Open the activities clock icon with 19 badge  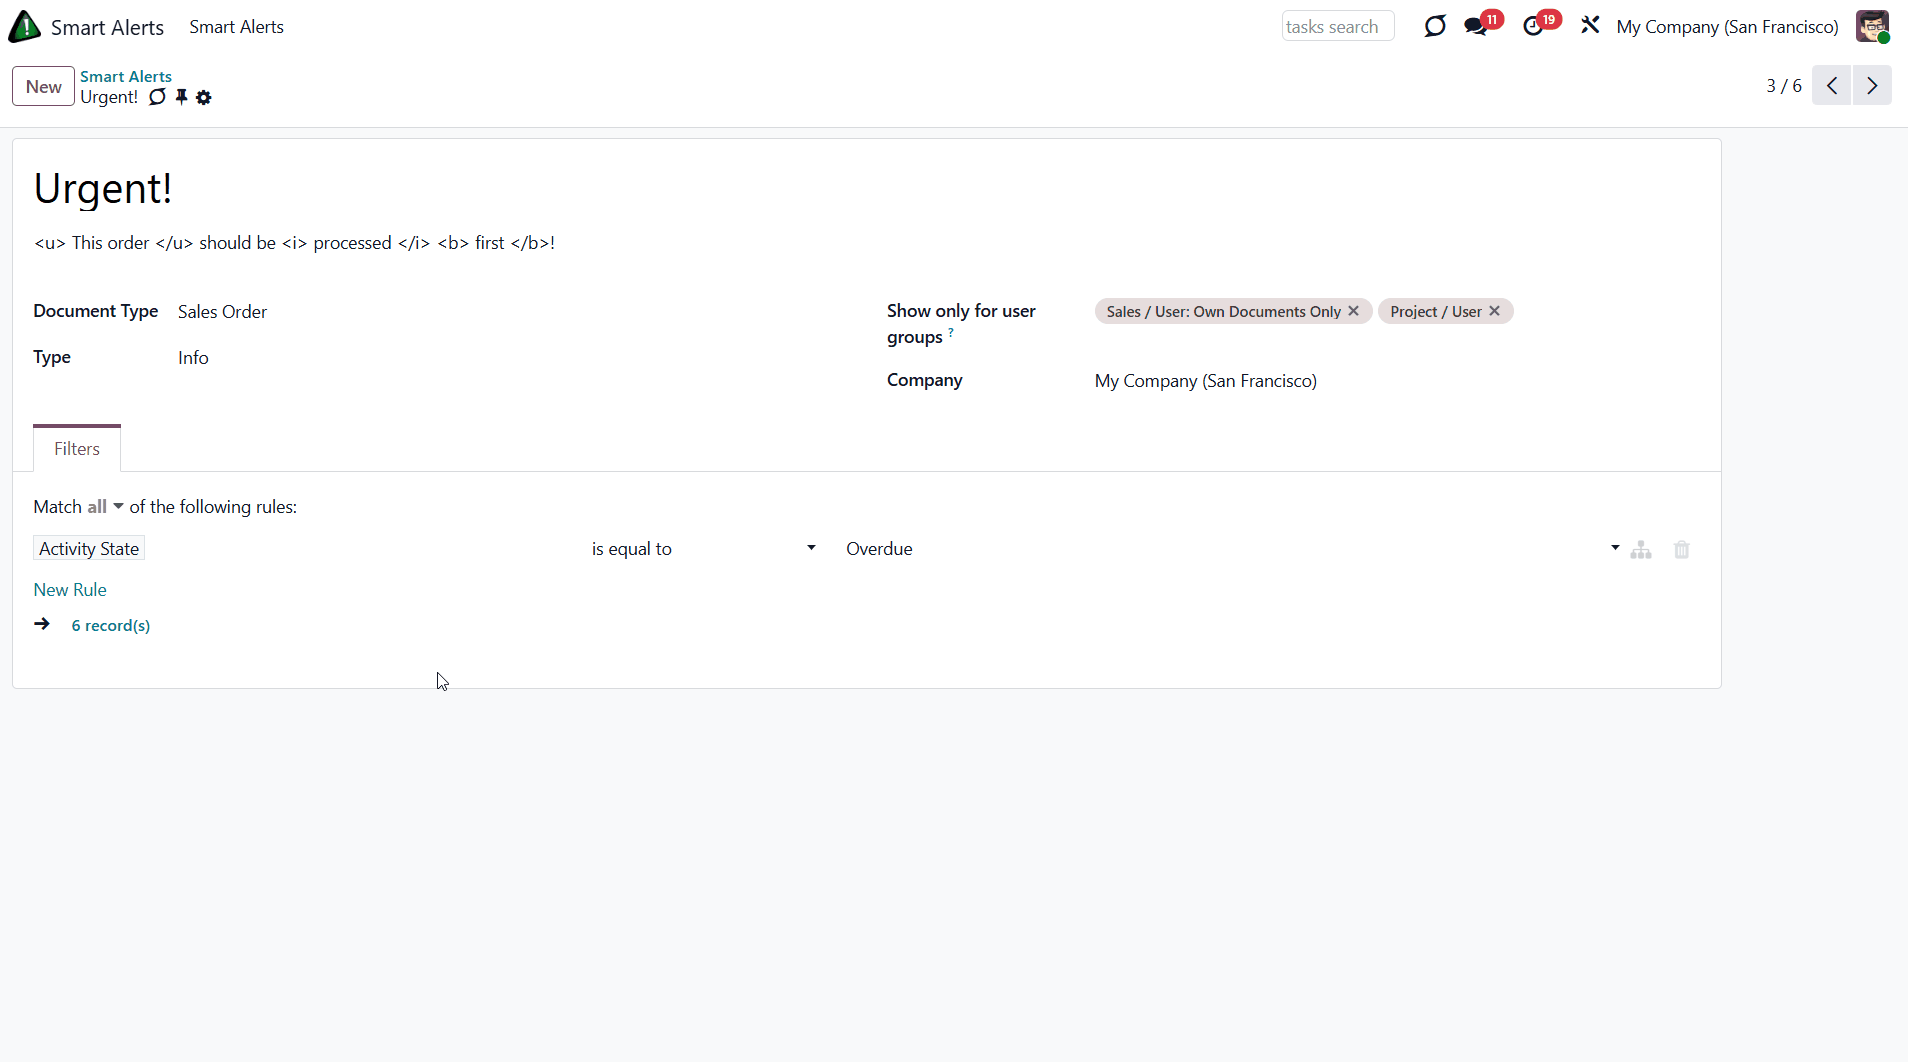pyautogui.click(x=1533, y=27)
